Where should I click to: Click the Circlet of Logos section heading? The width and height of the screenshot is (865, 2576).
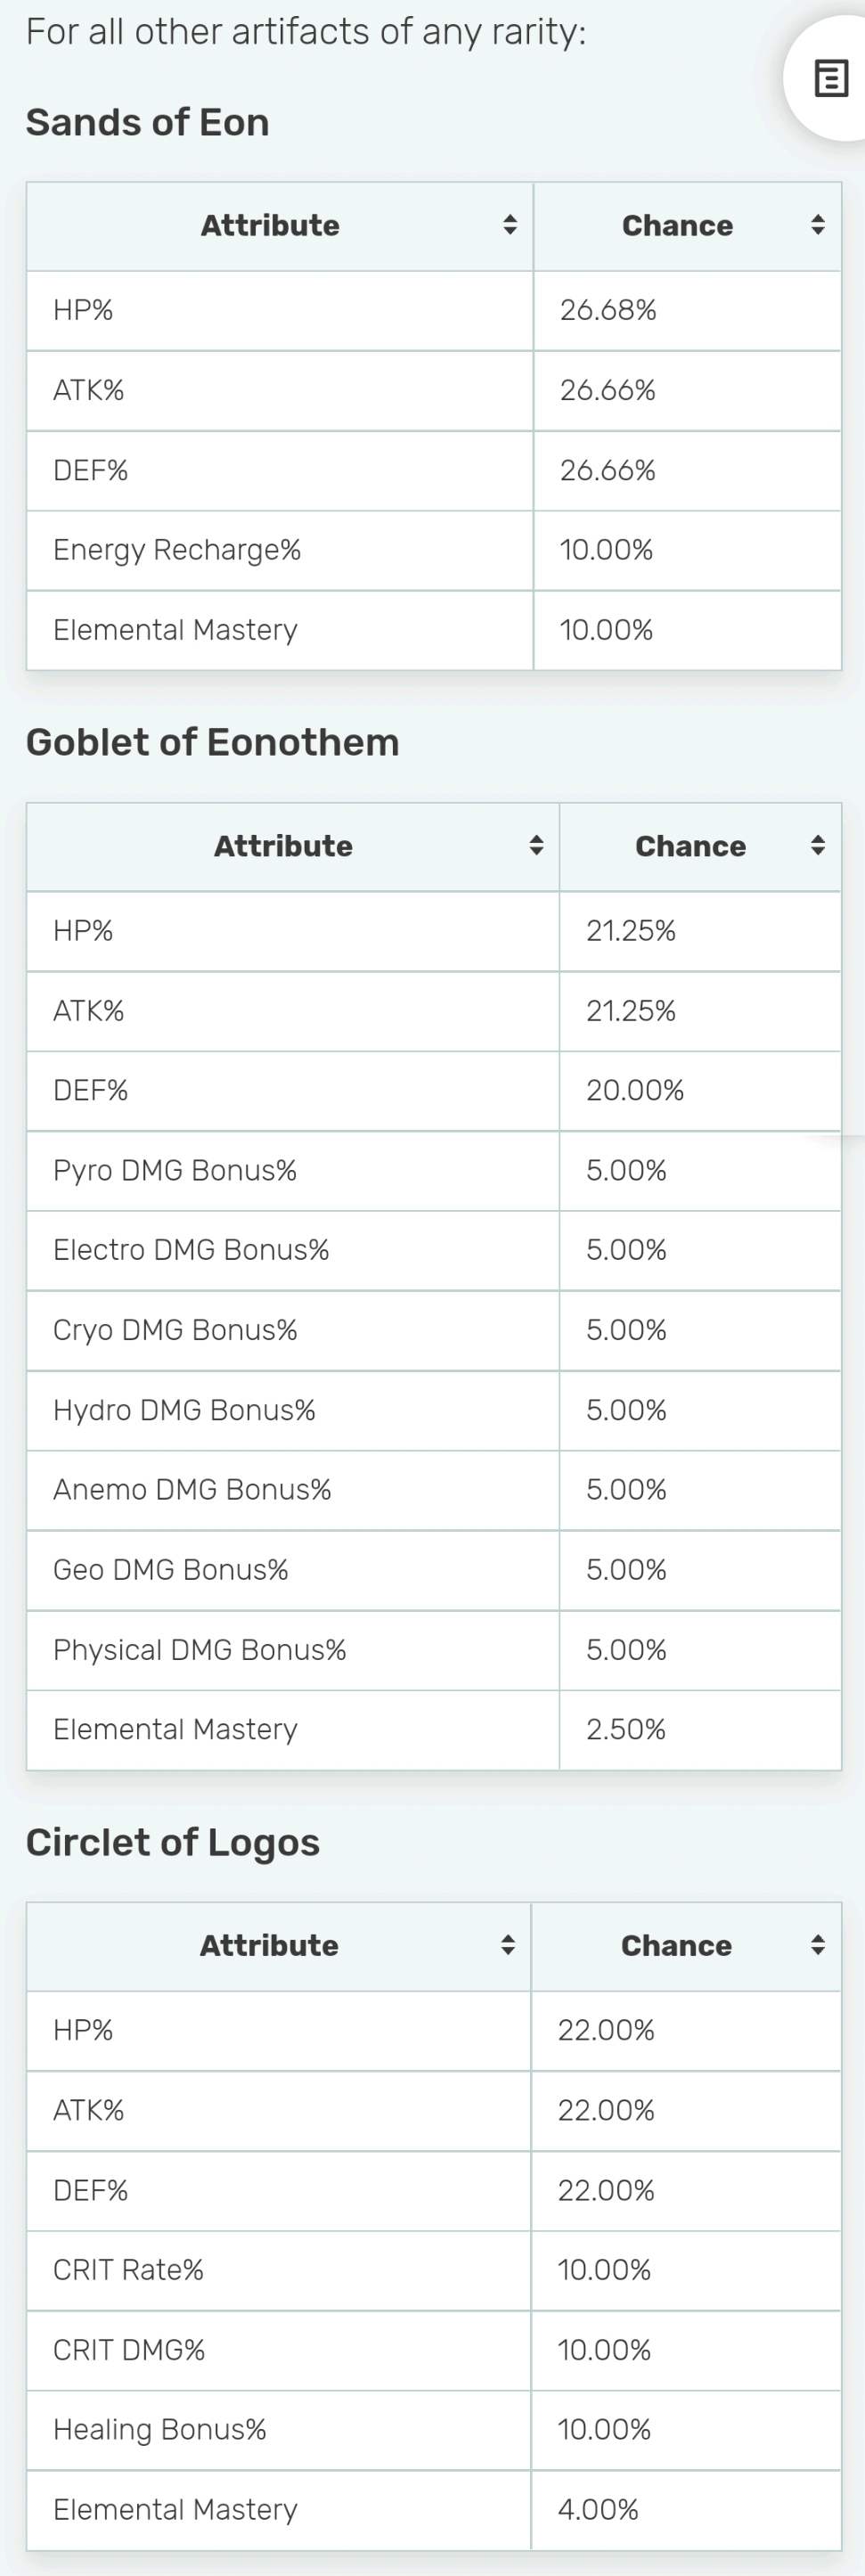tap(172, 1842)
